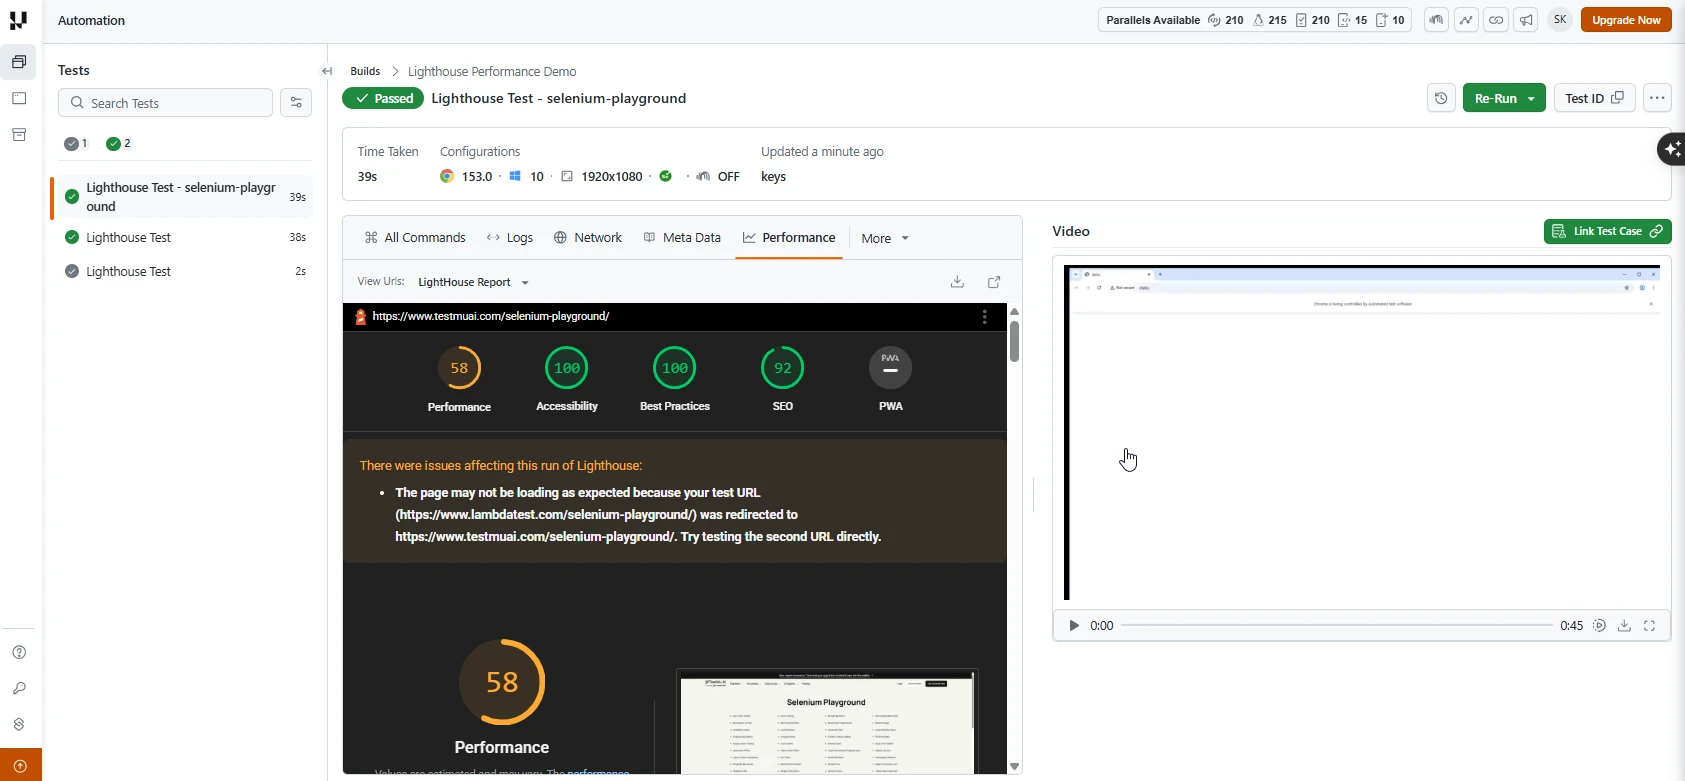Seek within the video progress bar
Screen dimensions: 1685x781
[1336, 625]
